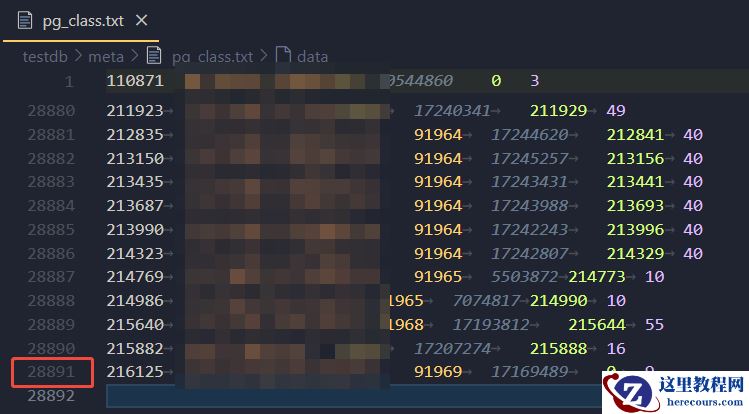This screenshot has height=414, width=749.
Task: Close the pg_class.txt tab
Action: [141, 21]
